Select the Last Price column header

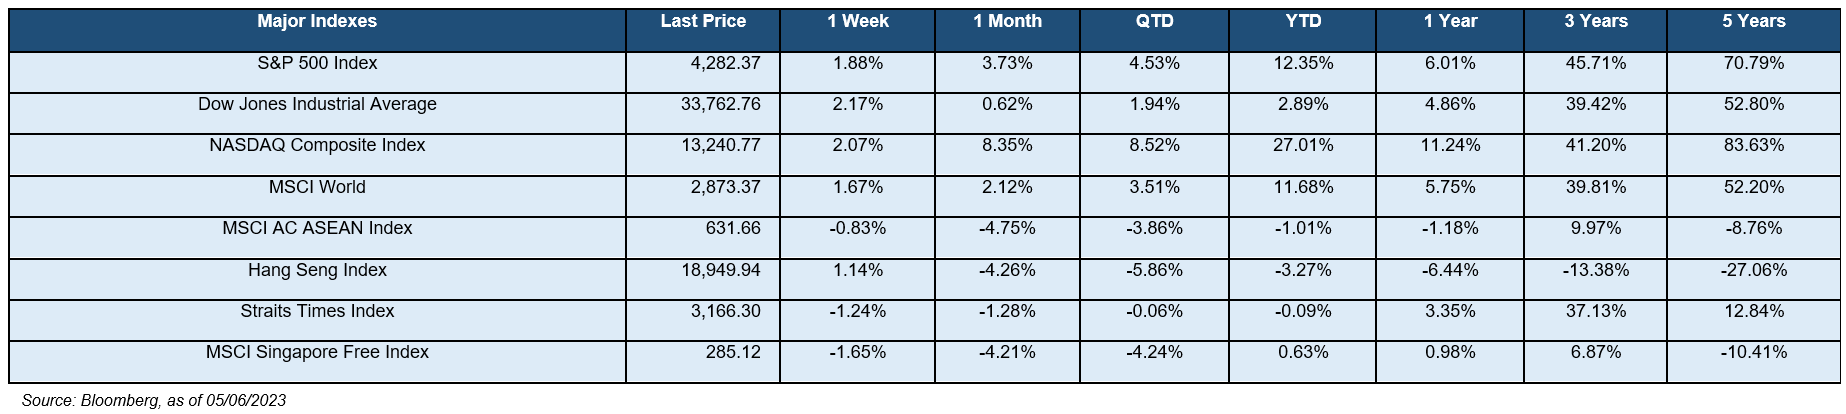[x=703, y=21]
